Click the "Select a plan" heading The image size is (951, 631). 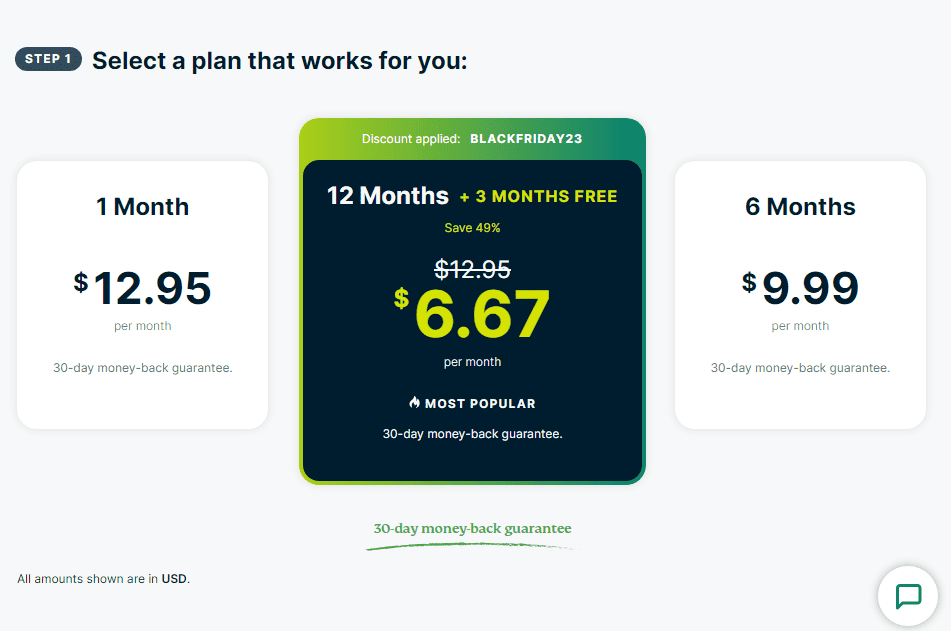280,61
